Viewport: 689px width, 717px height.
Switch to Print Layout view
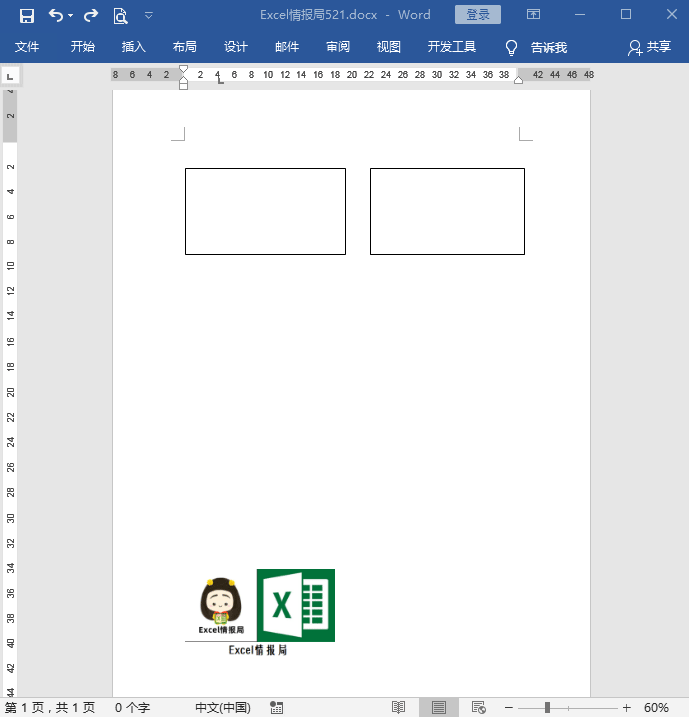pyautogui.click(x=438, y=707)
